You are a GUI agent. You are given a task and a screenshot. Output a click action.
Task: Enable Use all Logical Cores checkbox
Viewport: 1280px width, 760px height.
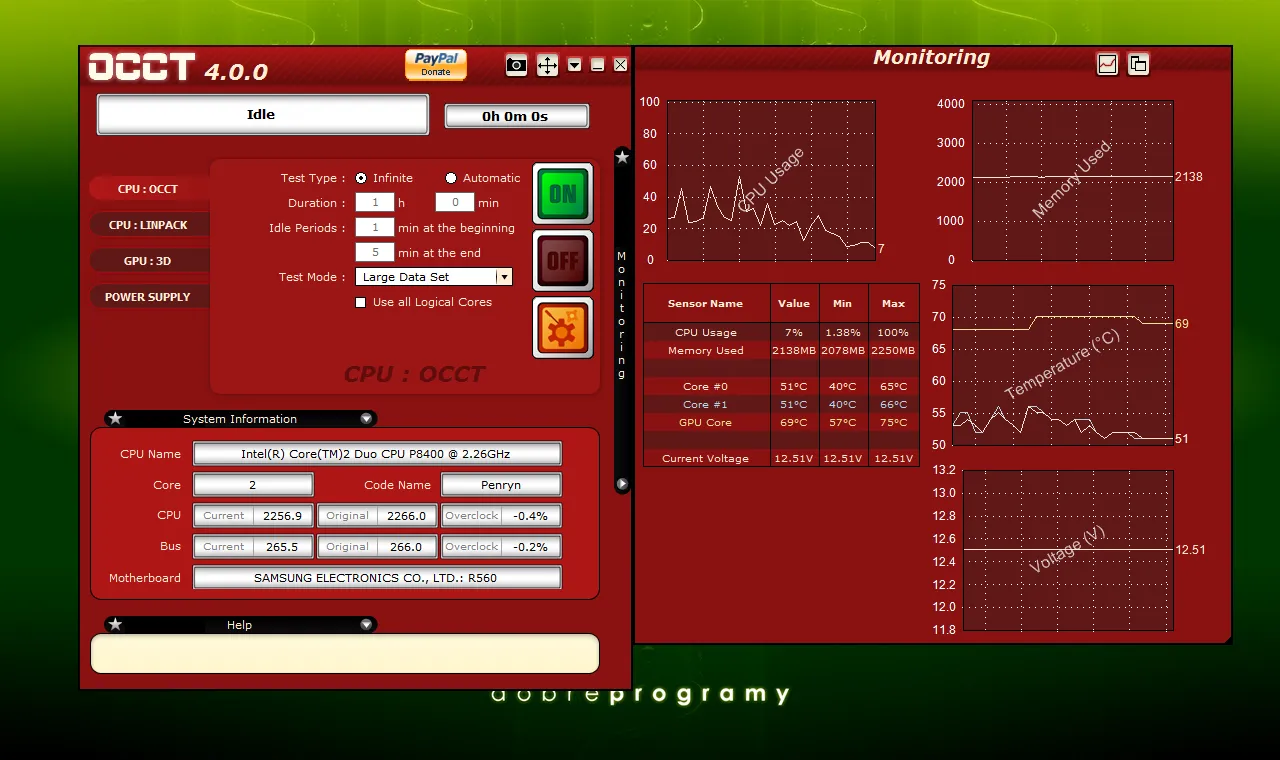361,302
